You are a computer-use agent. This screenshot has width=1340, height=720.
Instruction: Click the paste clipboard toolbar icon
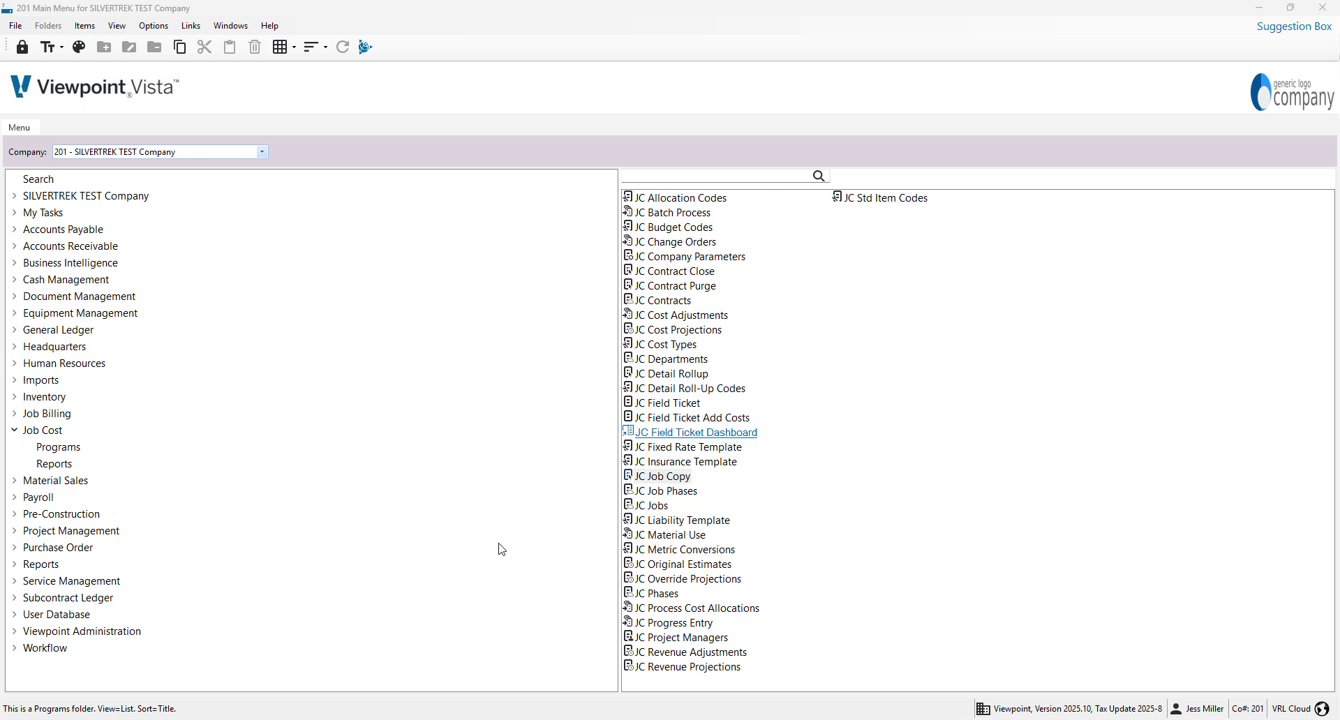230,47
